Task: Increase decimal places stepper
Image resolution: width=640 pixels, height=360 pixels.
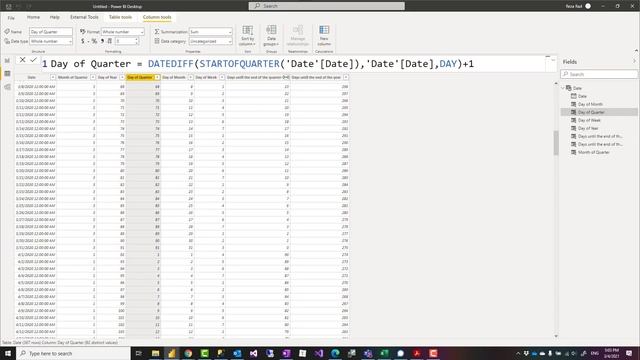Action: (x=137, y=40)
